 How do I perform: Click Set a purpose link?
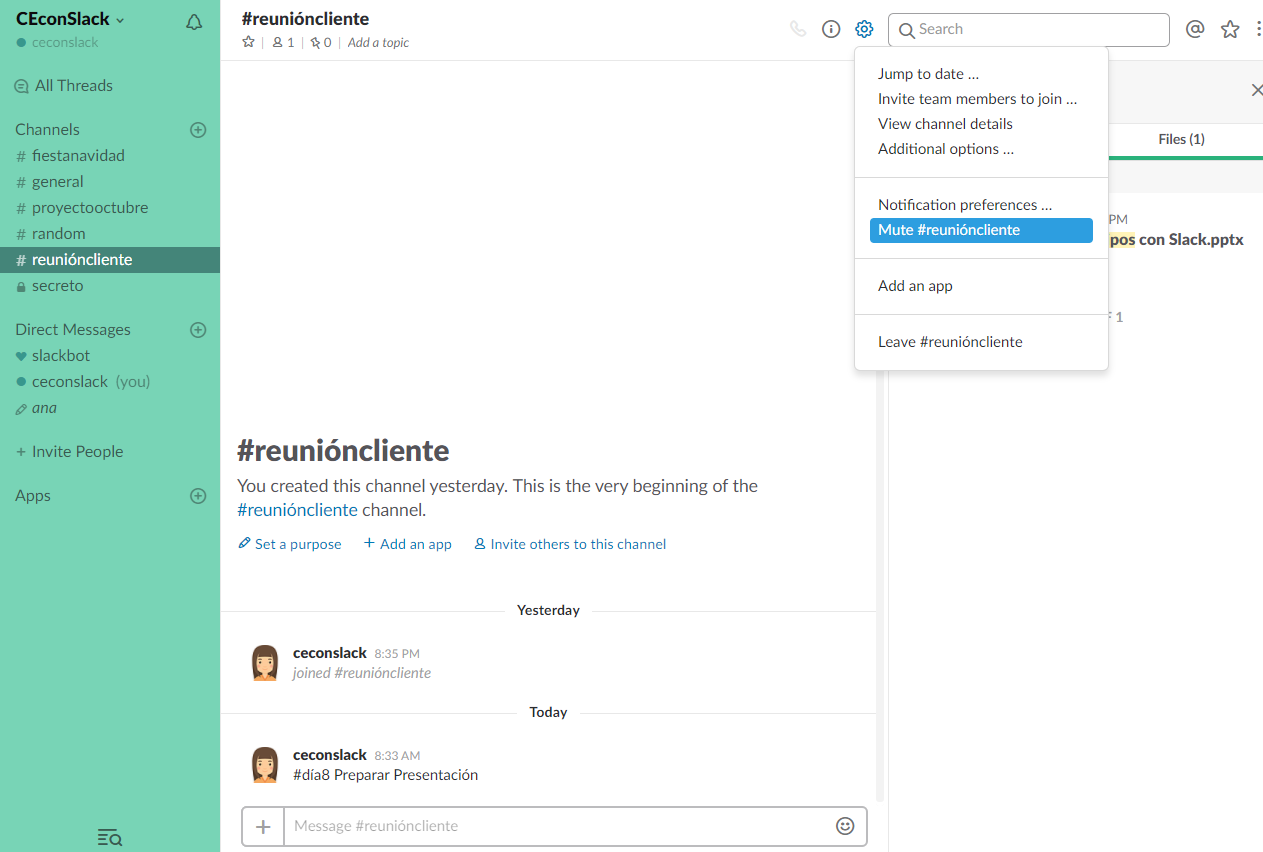tap(289, 544)
